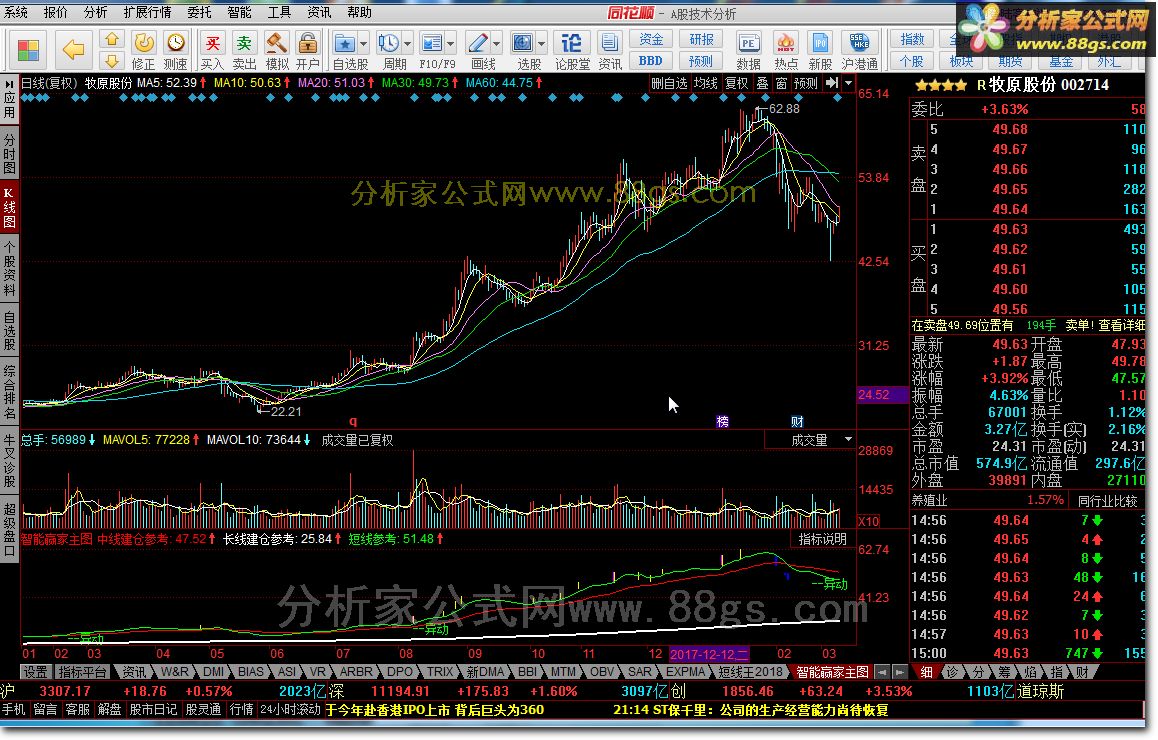Open the dropdown arrow beside 预测 above chart
The width and height of the screenshot is (1158, 740).
pyautogui.click(x=848, y=83)
